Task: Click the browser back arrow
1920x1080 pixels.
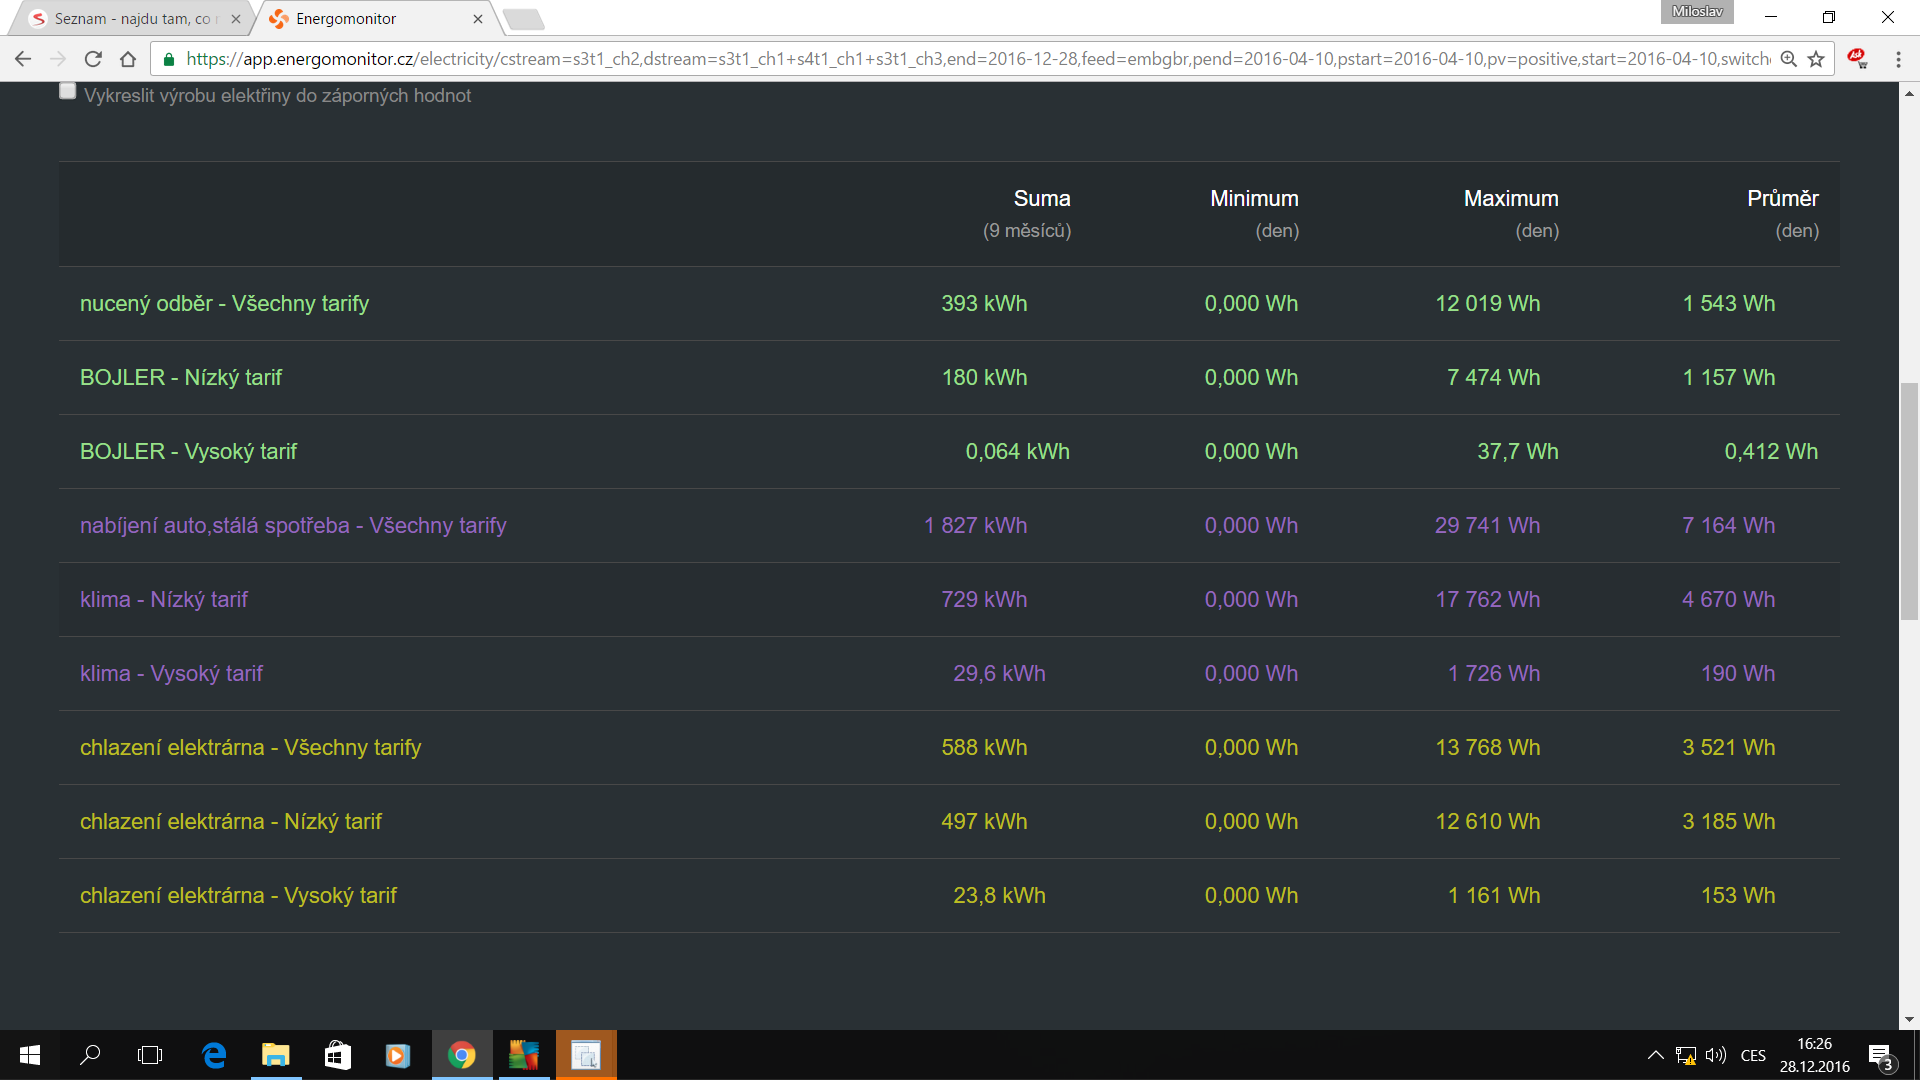Action: click(23, 59)
